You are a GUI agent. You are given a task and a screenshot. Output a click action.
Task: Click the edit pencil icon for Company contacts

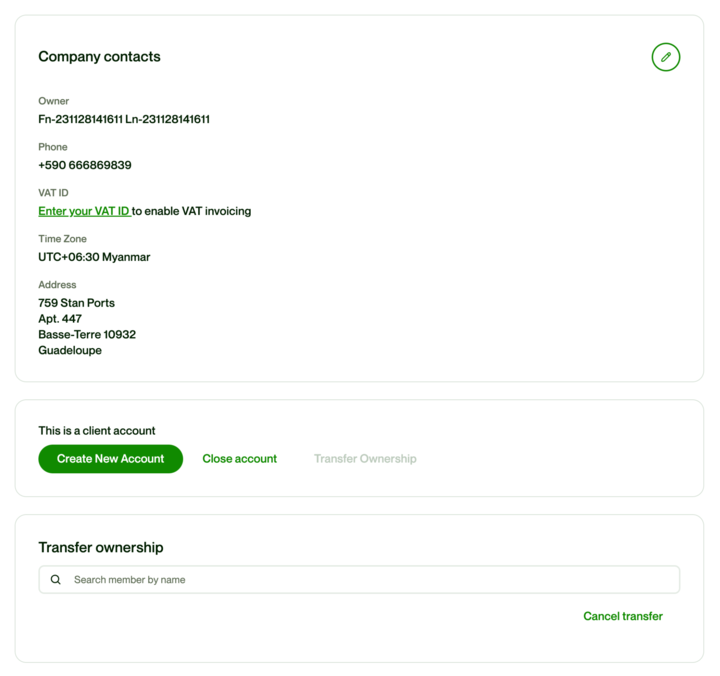pyautogui.click(x=665, y=58)
